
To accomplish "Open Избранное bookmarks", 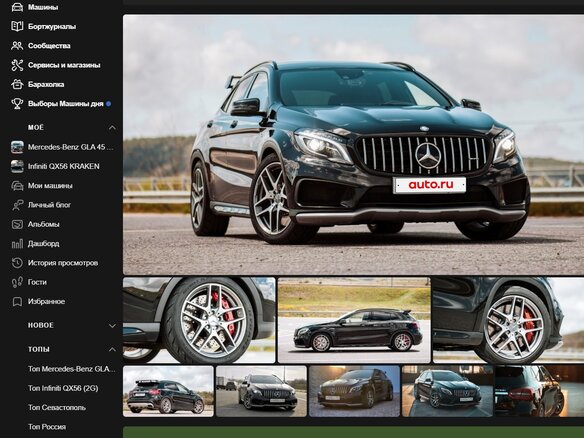I will (x=46, y=302).
